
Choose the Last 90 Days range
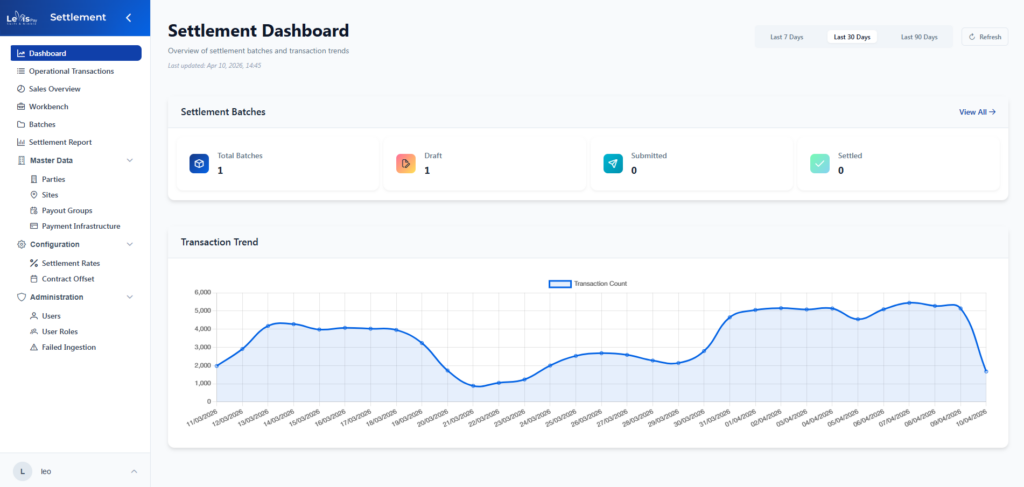click(x=918, y=37)
